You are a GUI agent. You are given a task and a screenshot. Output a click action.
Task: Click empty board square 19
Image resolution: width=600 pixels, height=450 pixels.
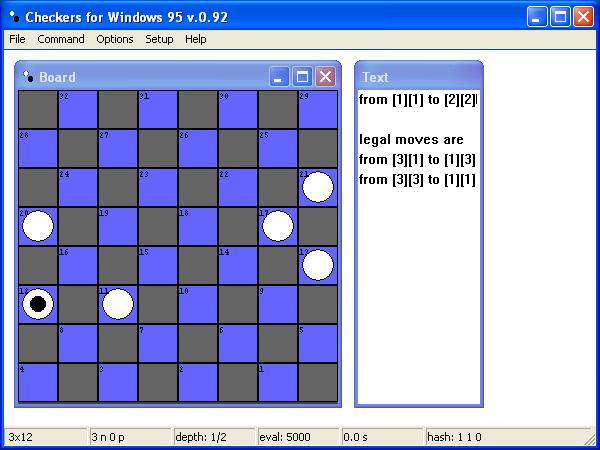click(x=118, y=227)
